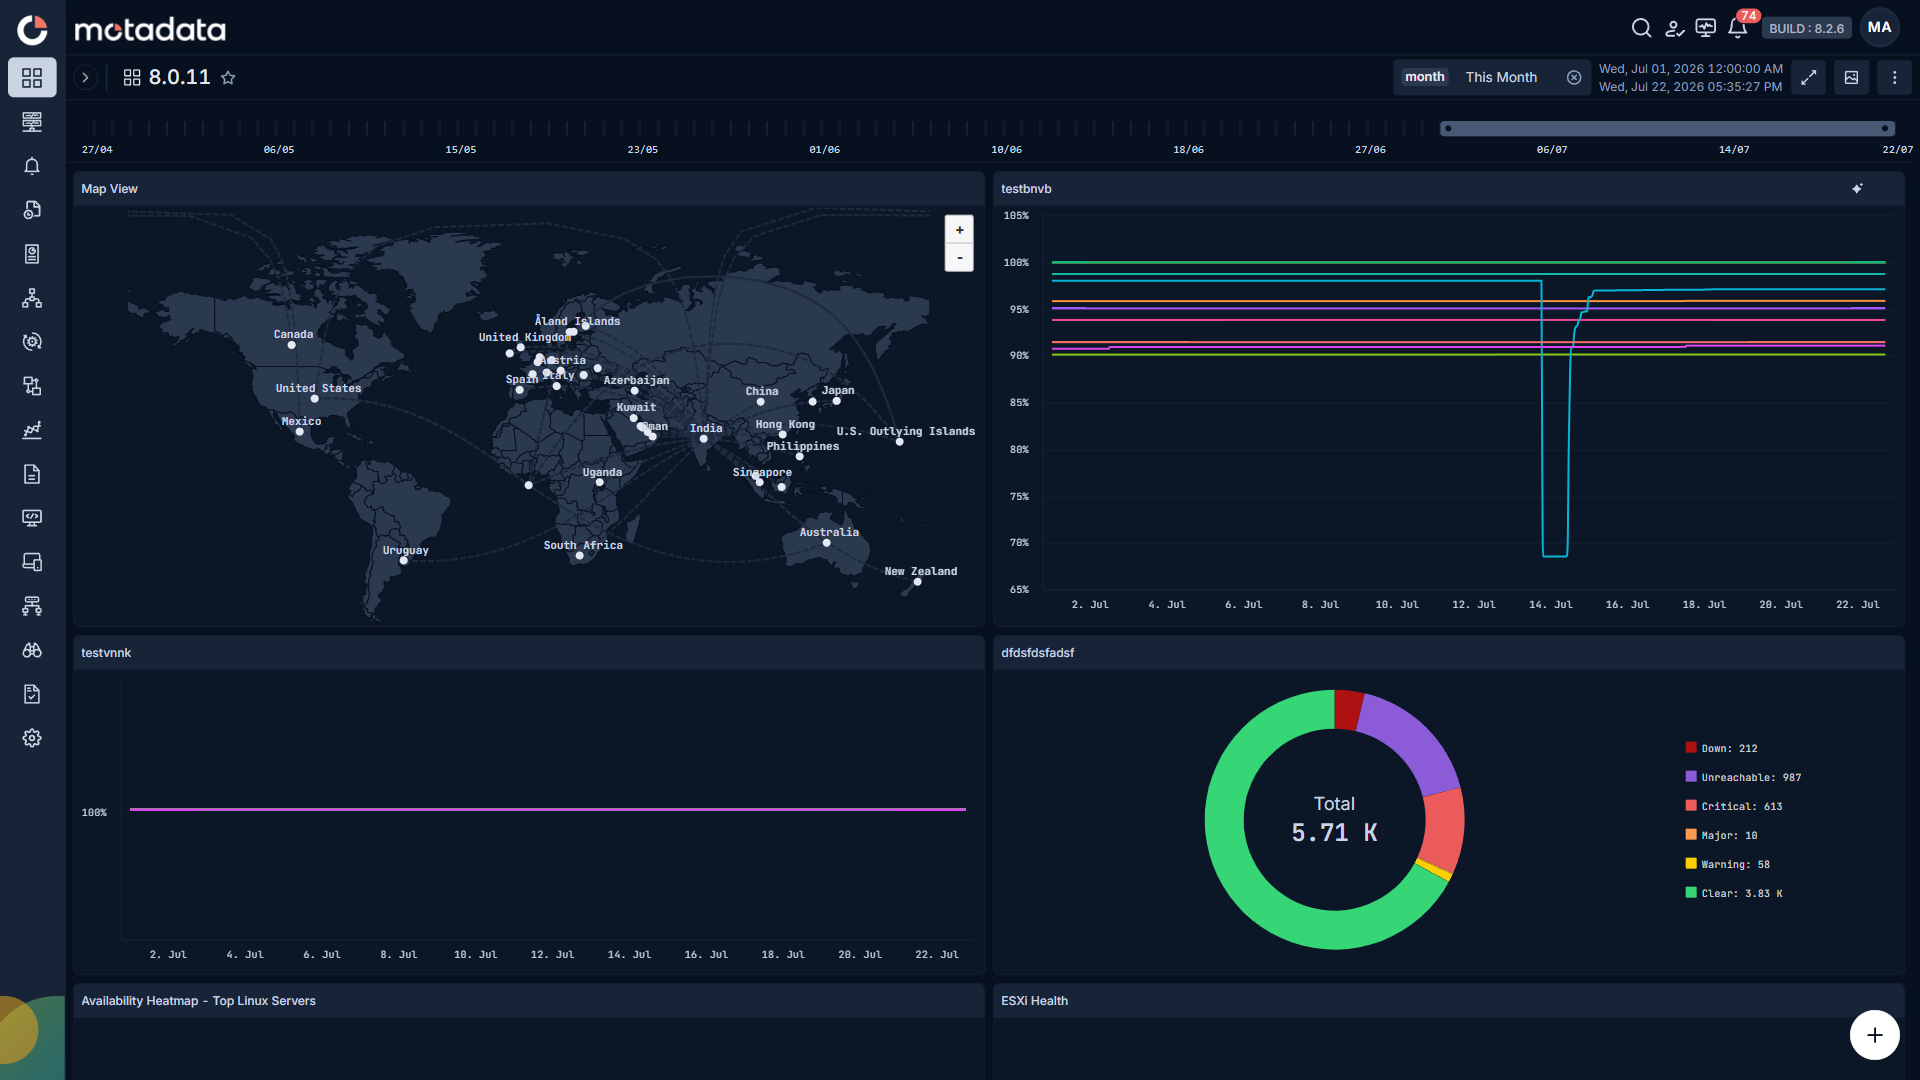Click the Mexico map marker
Screen dimensions: 1920x1080
299,432
